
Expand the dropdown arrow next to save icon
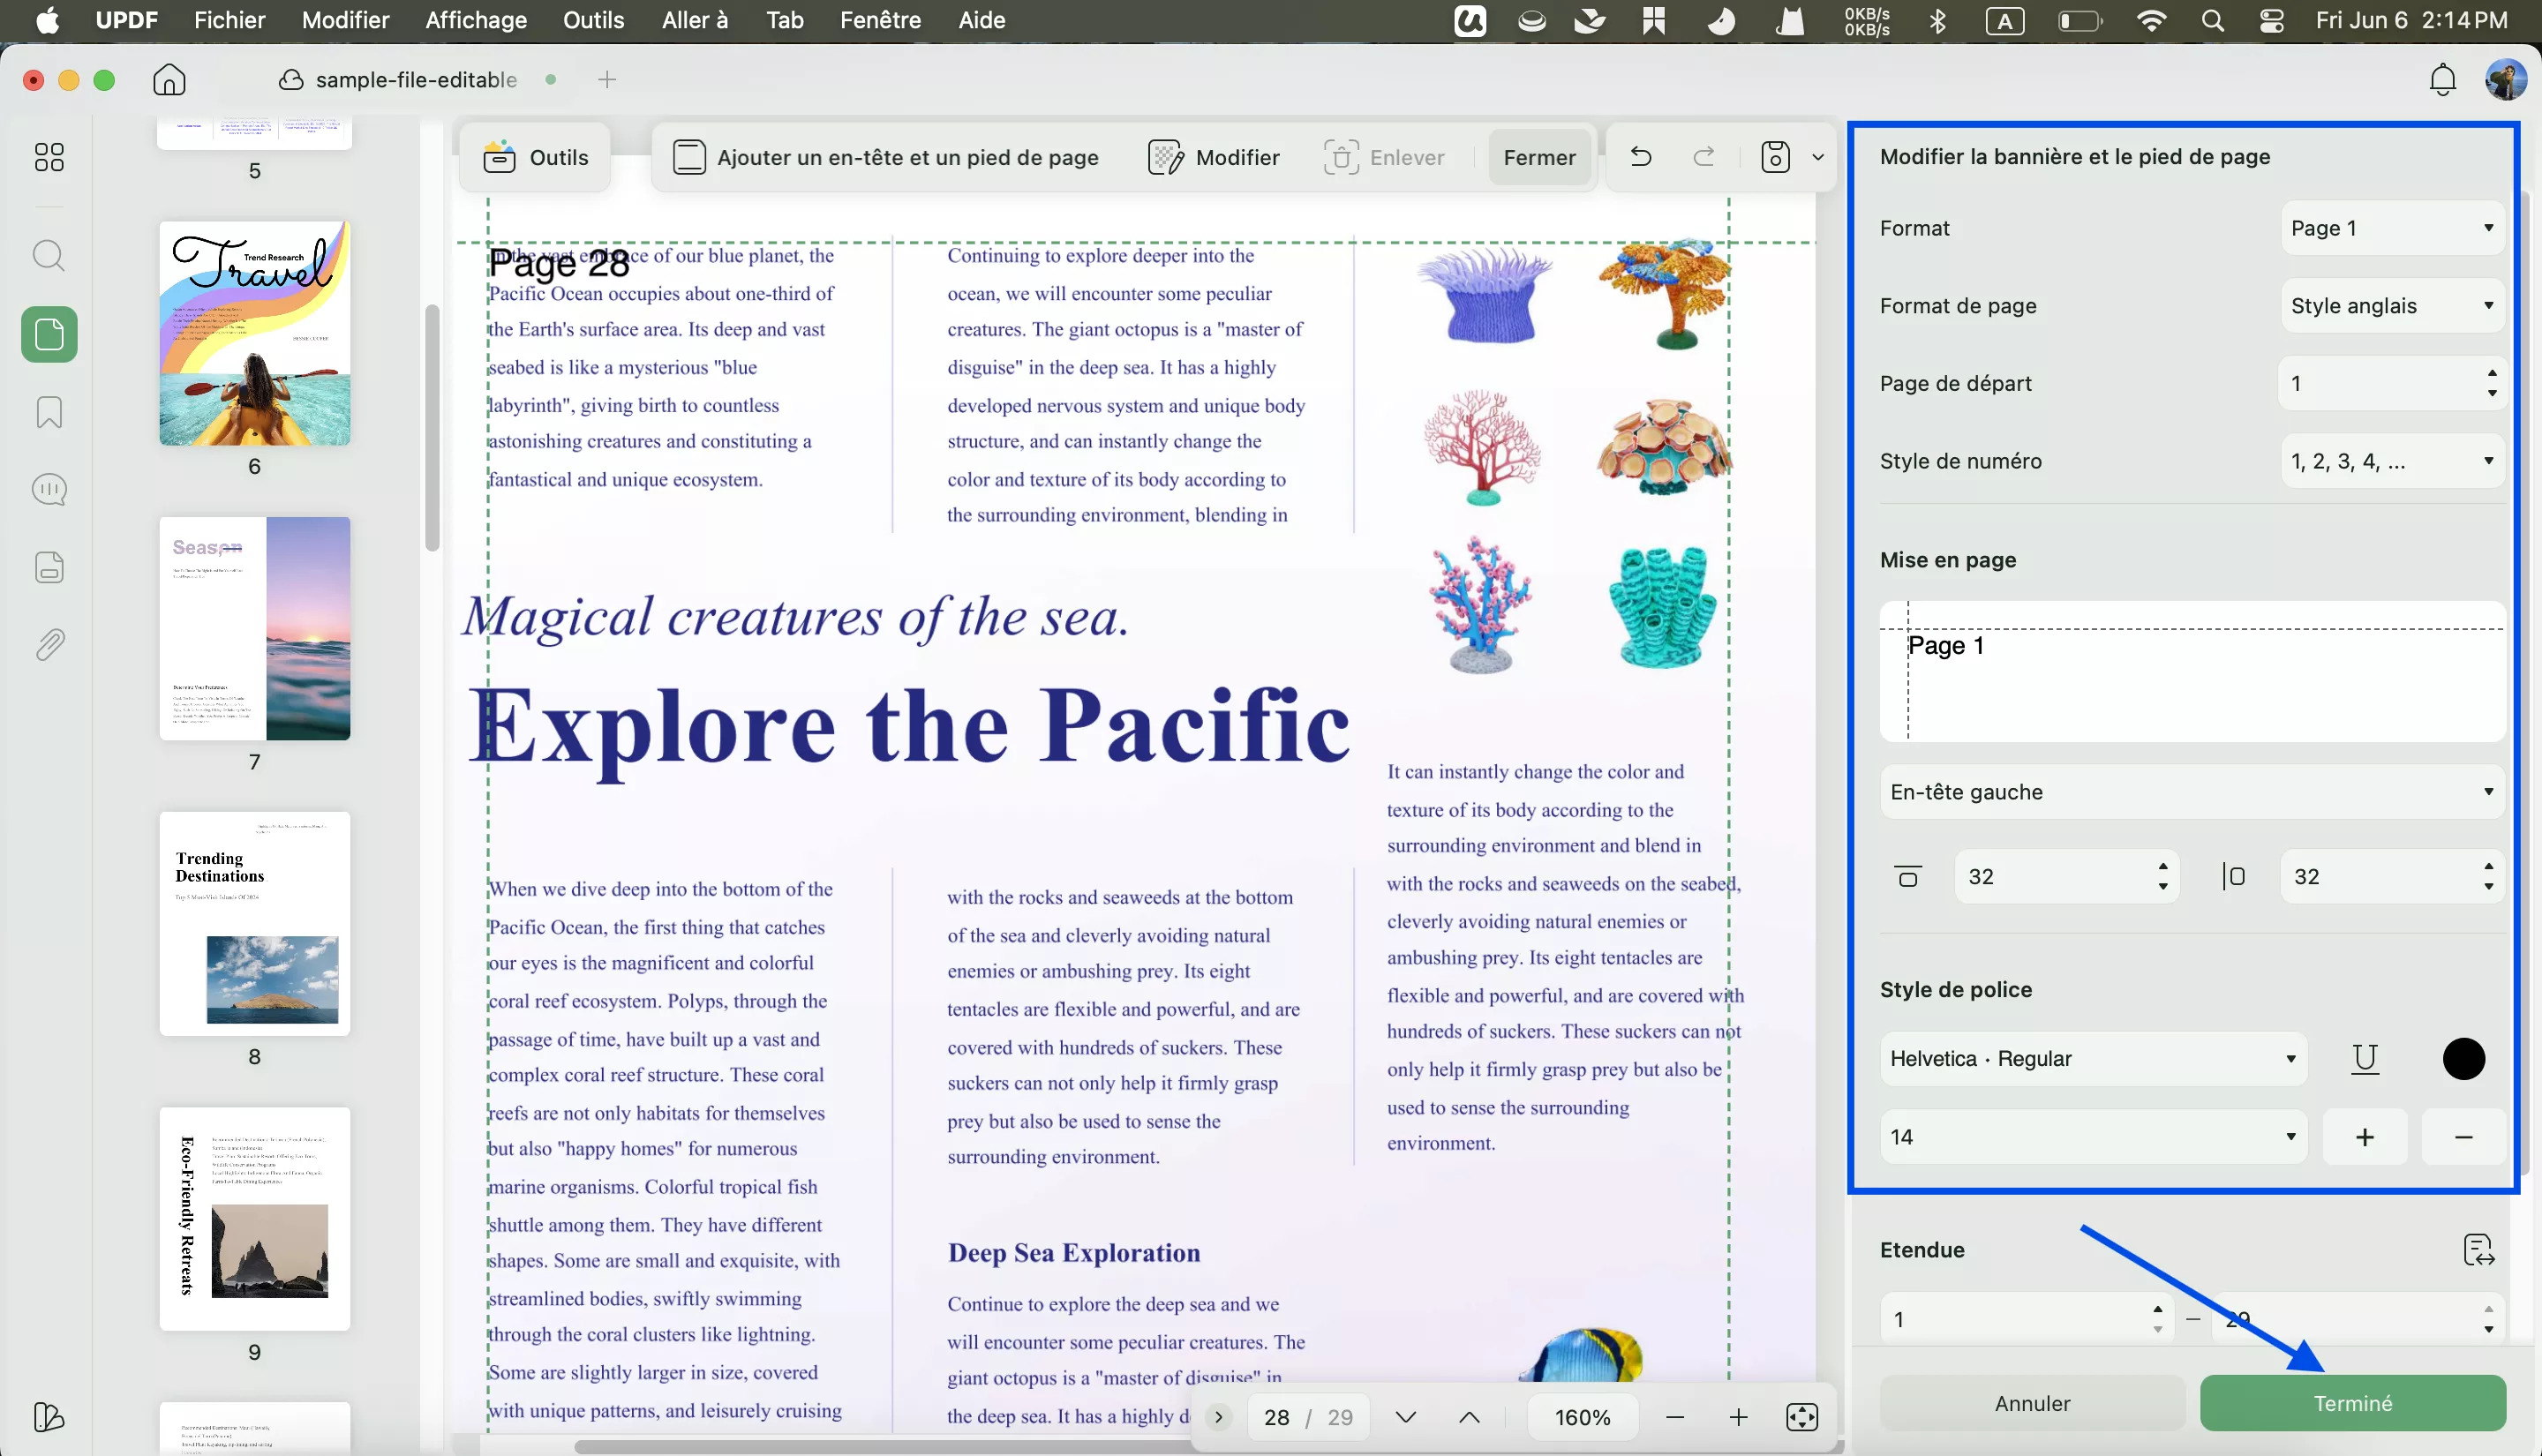pyautogui.click(x=1818, y=157)
